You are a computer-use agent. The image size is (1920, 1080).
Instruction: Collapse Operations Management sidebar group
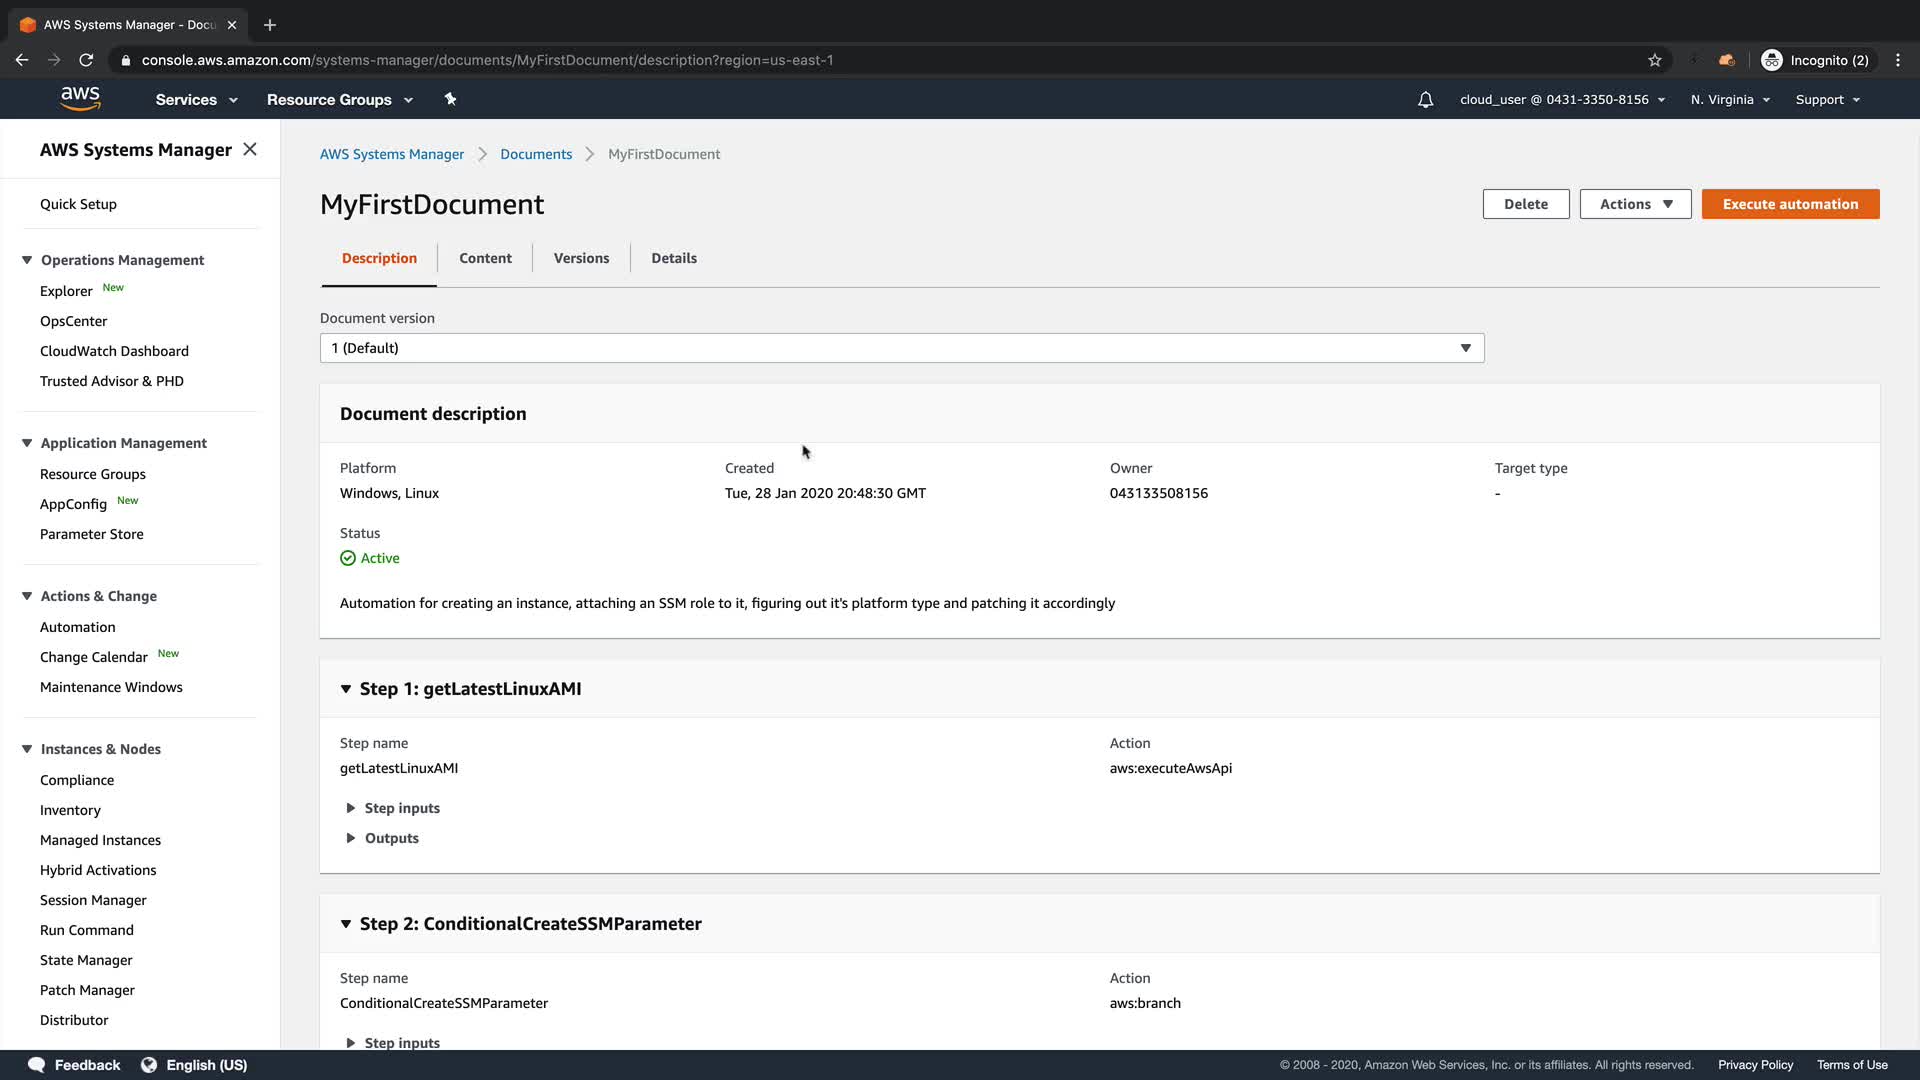click(x=27, y=260)
